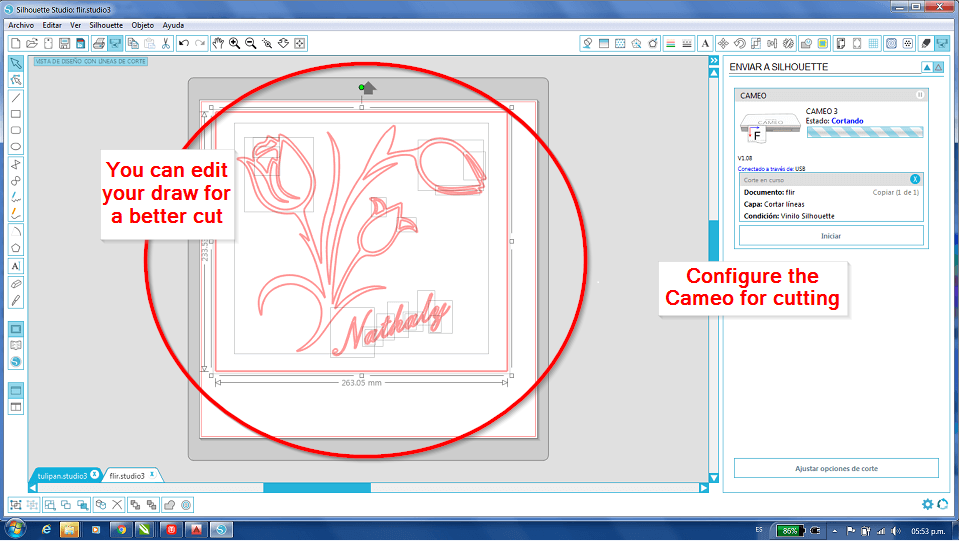Send to Silhouette icon in left toolbar group

[x=115, y=43]
